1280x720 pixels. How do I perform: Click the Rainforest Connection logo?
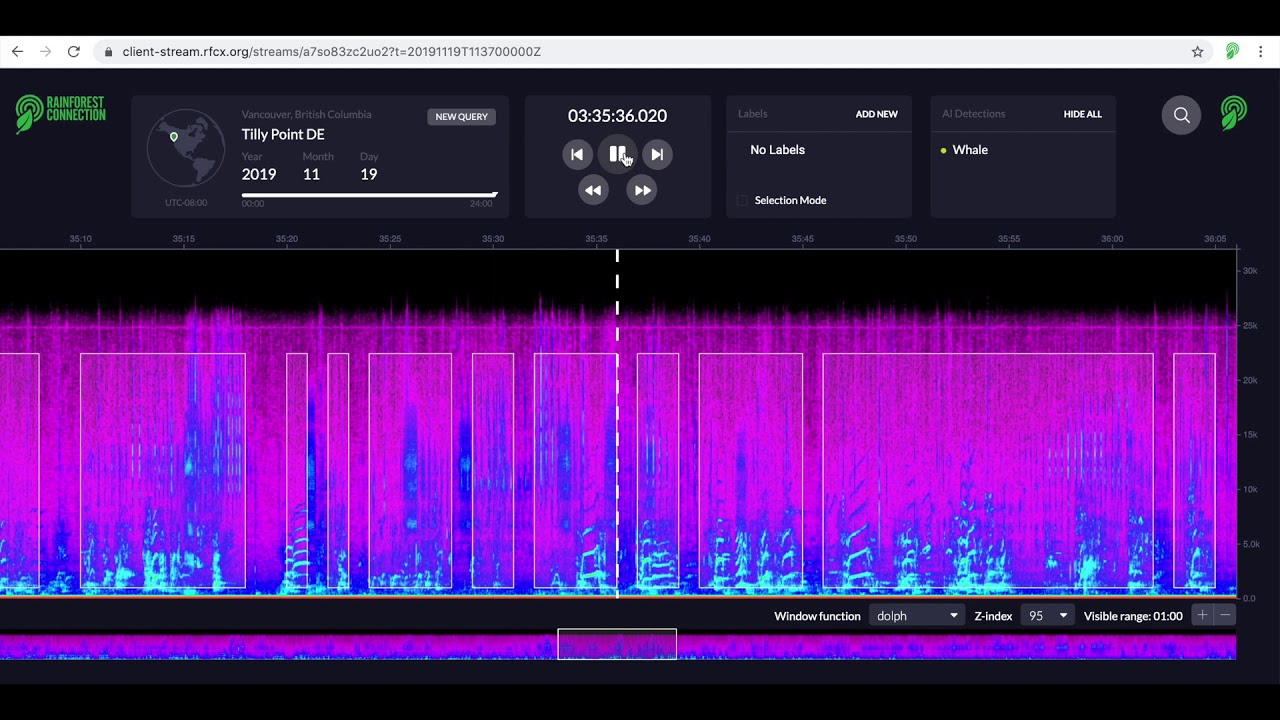61,114
